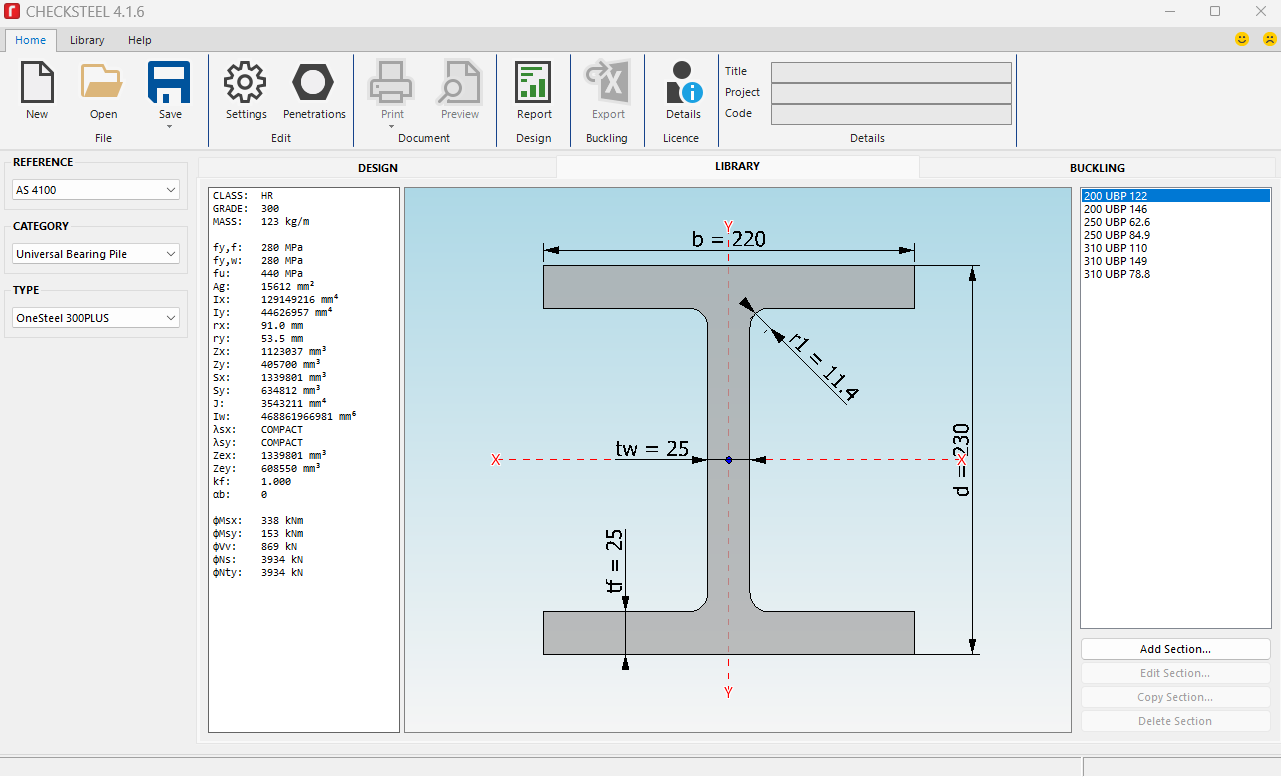Open the Help ribbon tab
The width and height of the screenshot is (1281, 777).
point(140,40)
